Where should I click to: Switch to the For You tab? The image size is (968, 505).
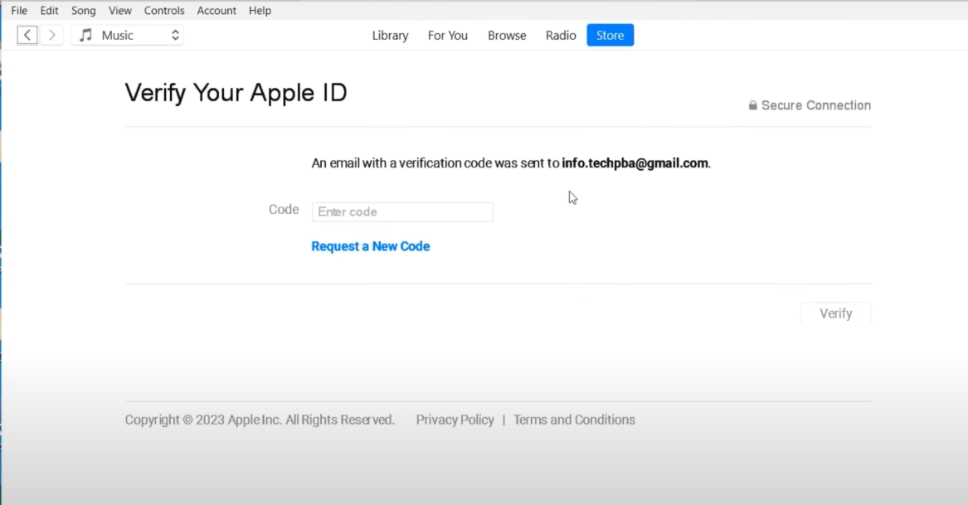coord(448,35)
